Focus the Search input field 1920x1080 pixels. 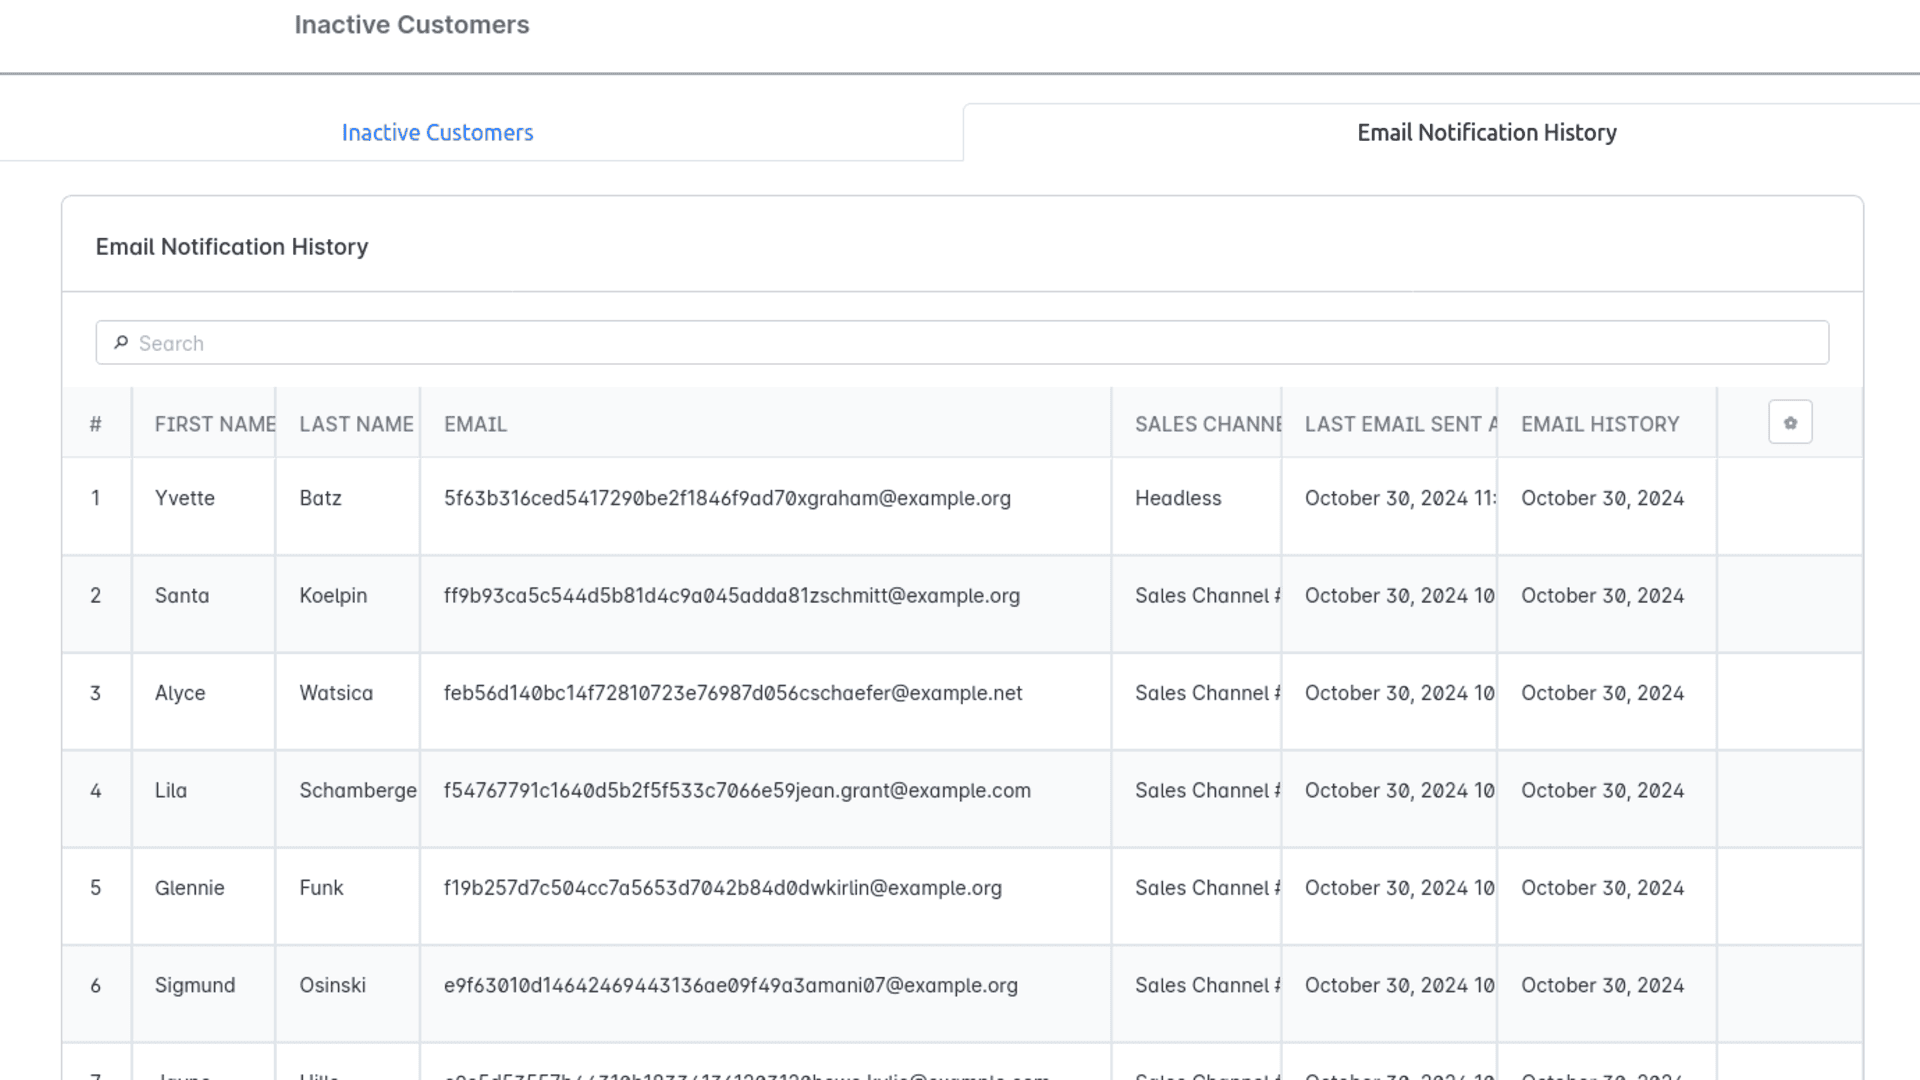tap(962, 343)
